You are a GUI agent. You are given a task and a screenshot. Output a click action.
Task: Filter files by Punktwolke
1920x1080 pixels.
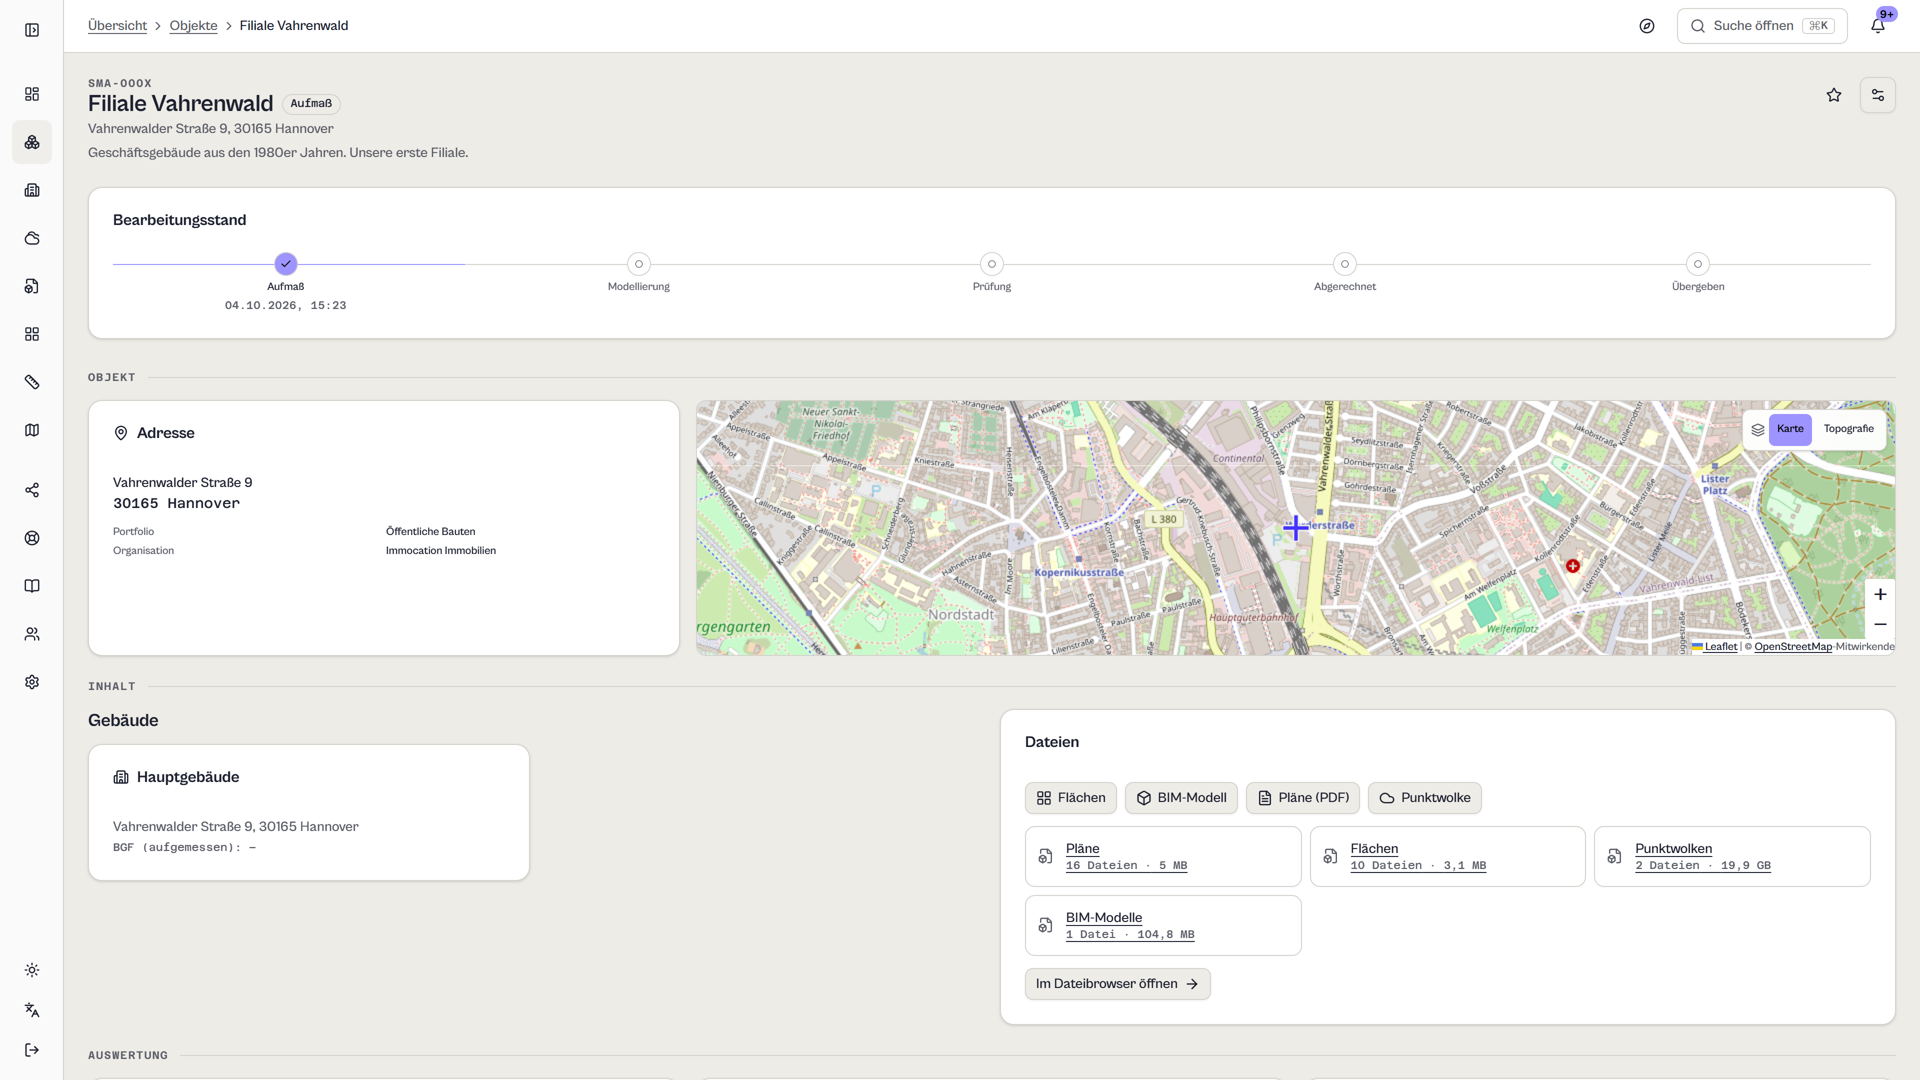point(1425,798)
